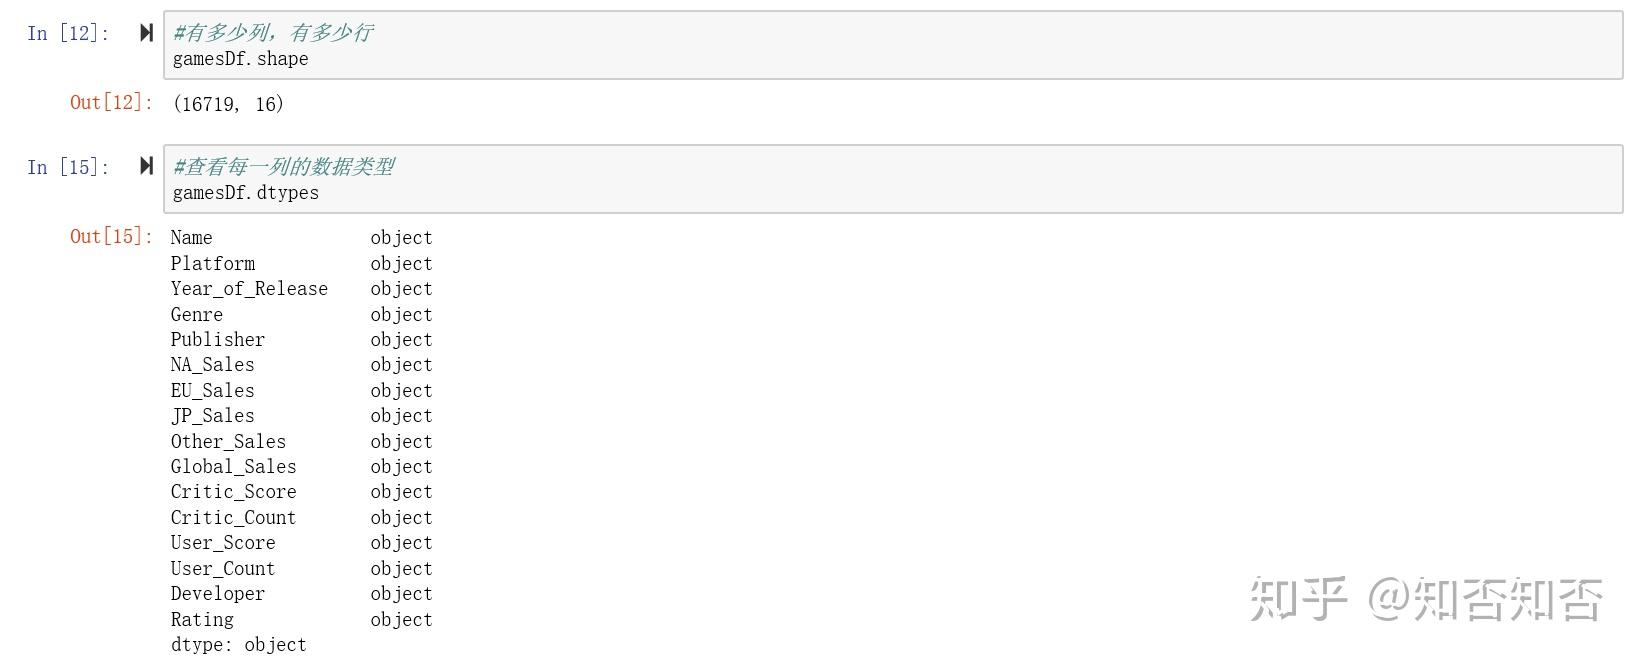
Task: Click the dtype: object summary line
Action: (238, 645)
